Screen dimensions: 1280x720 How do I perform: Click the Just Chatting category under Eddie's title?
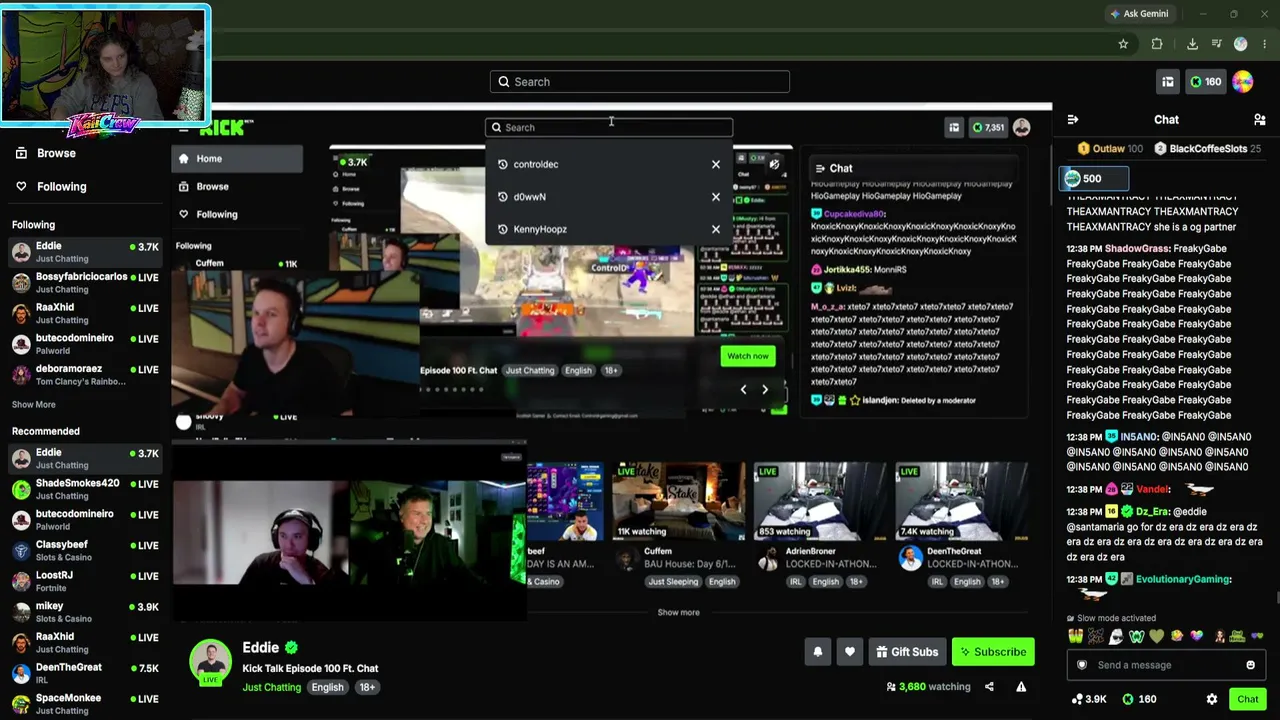pos(271,688)
